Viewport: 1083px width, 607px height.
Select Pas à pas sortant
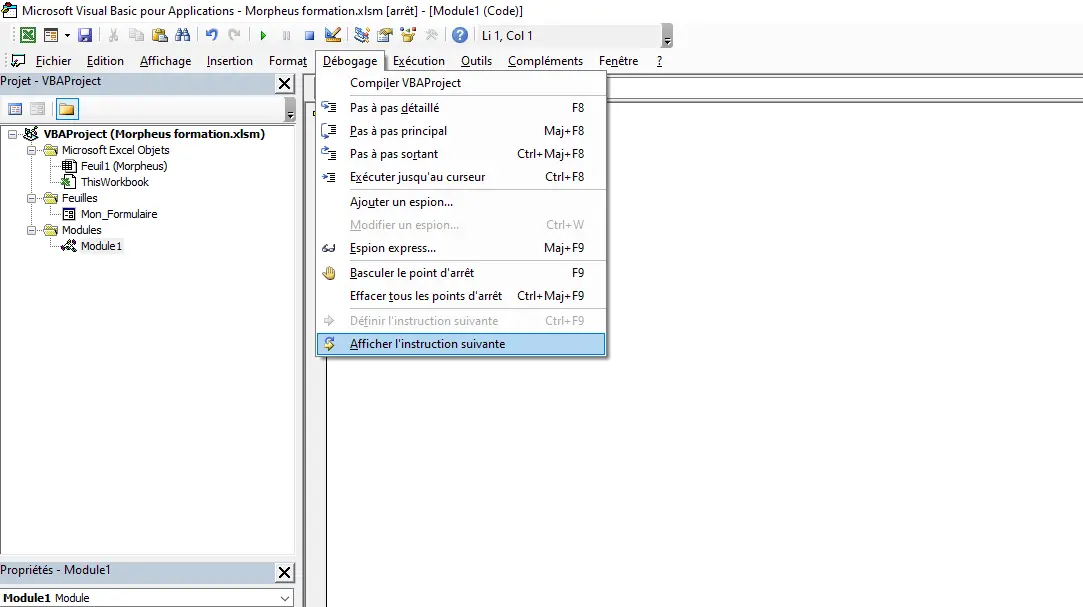[x=461, y=154]
